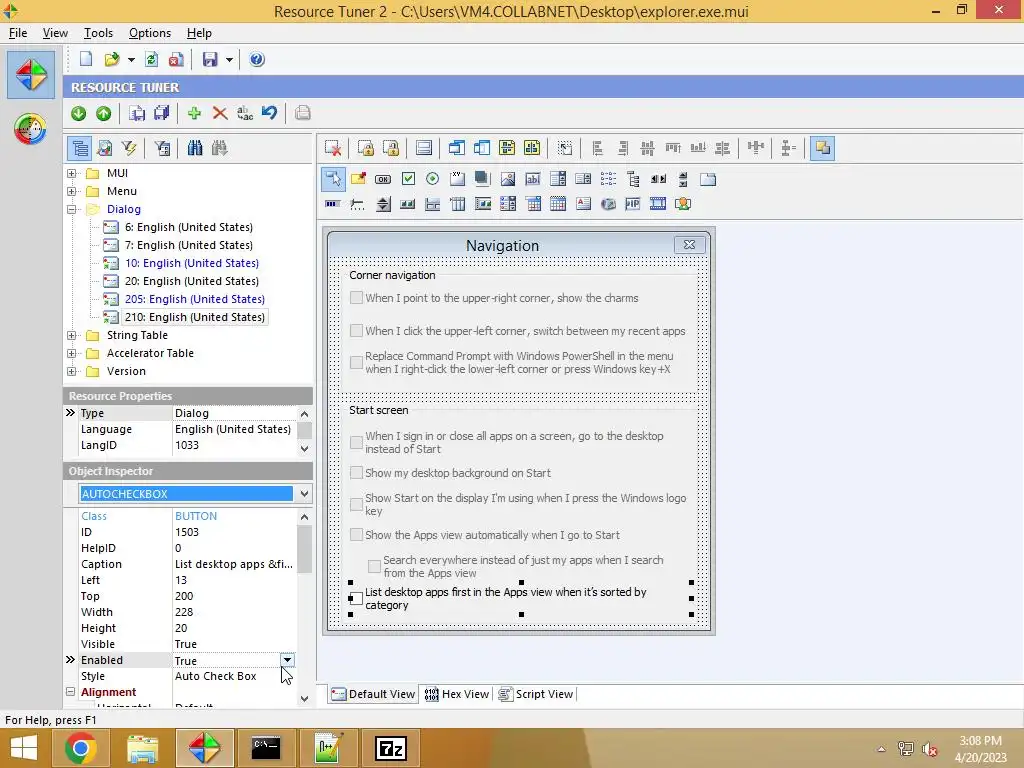Check 'Show the Apps view automatically' box
This screenshot has width=1024, height=768.
(x=356, y=535)
